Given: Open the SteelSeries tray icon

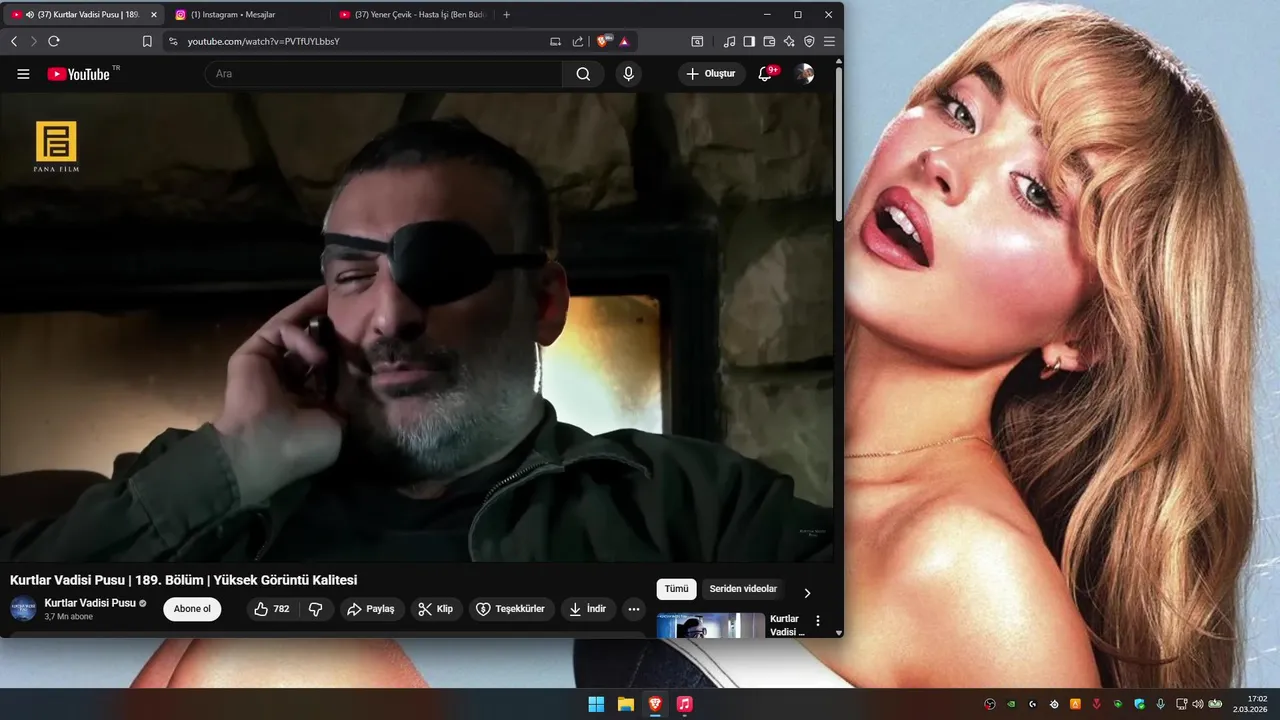Looking at the screenshot, I should (1054, 704).
